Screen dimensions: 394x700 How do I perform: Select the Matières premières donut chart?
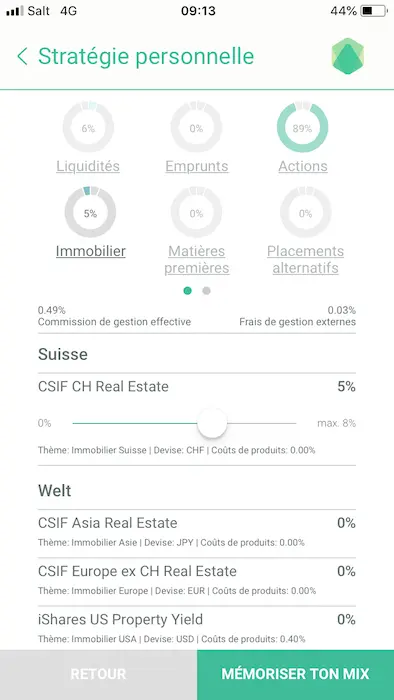(x=196, y=213)
